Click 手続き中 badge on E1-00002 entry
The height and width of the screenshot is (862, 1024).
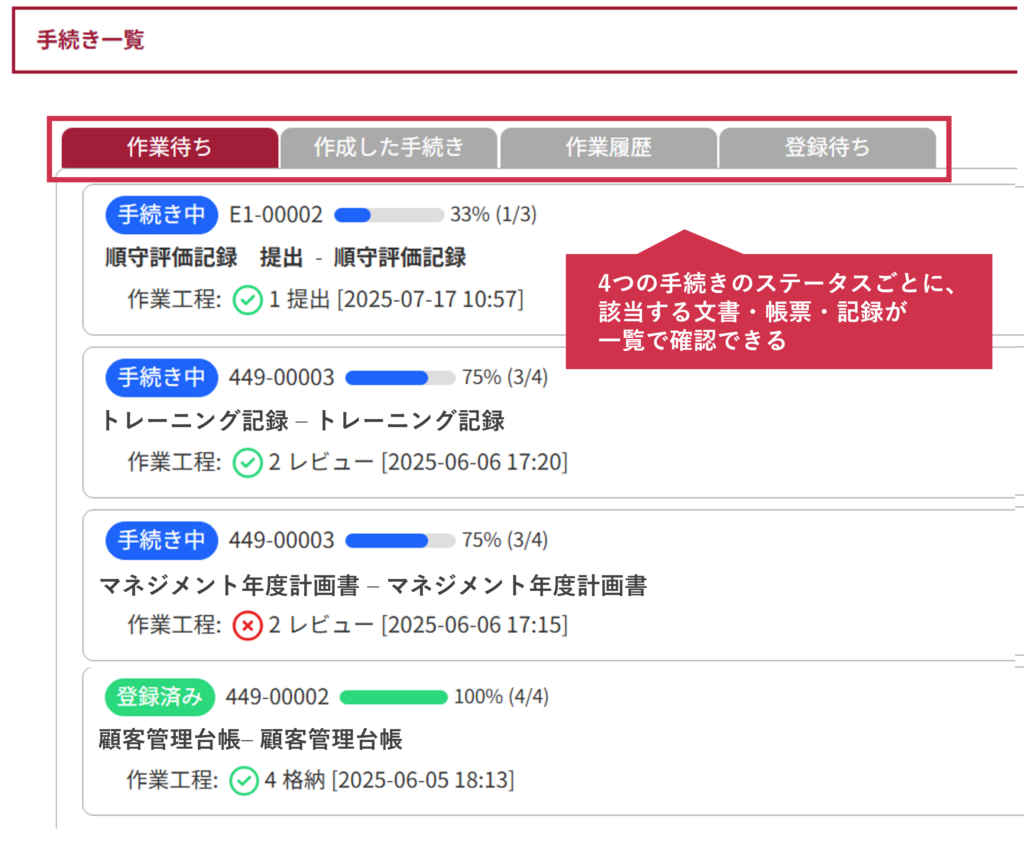coord(161,215)
